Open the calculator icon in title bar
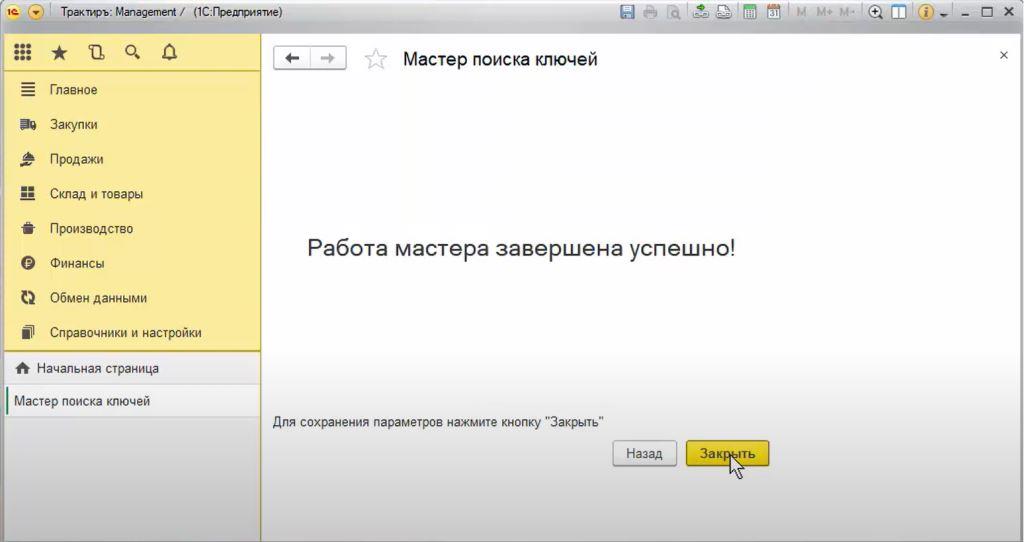This screenshot has height=542, width=1024. [x=749, y=12]
